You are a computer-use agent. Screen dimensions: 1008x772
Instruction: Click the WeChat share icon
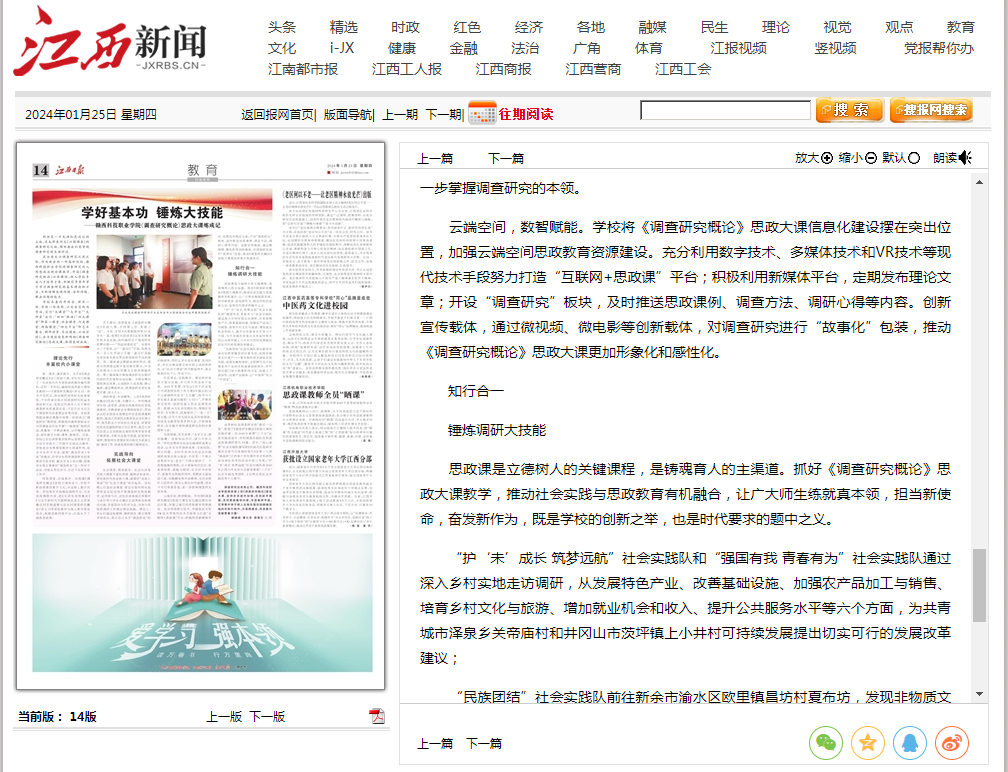825,742
